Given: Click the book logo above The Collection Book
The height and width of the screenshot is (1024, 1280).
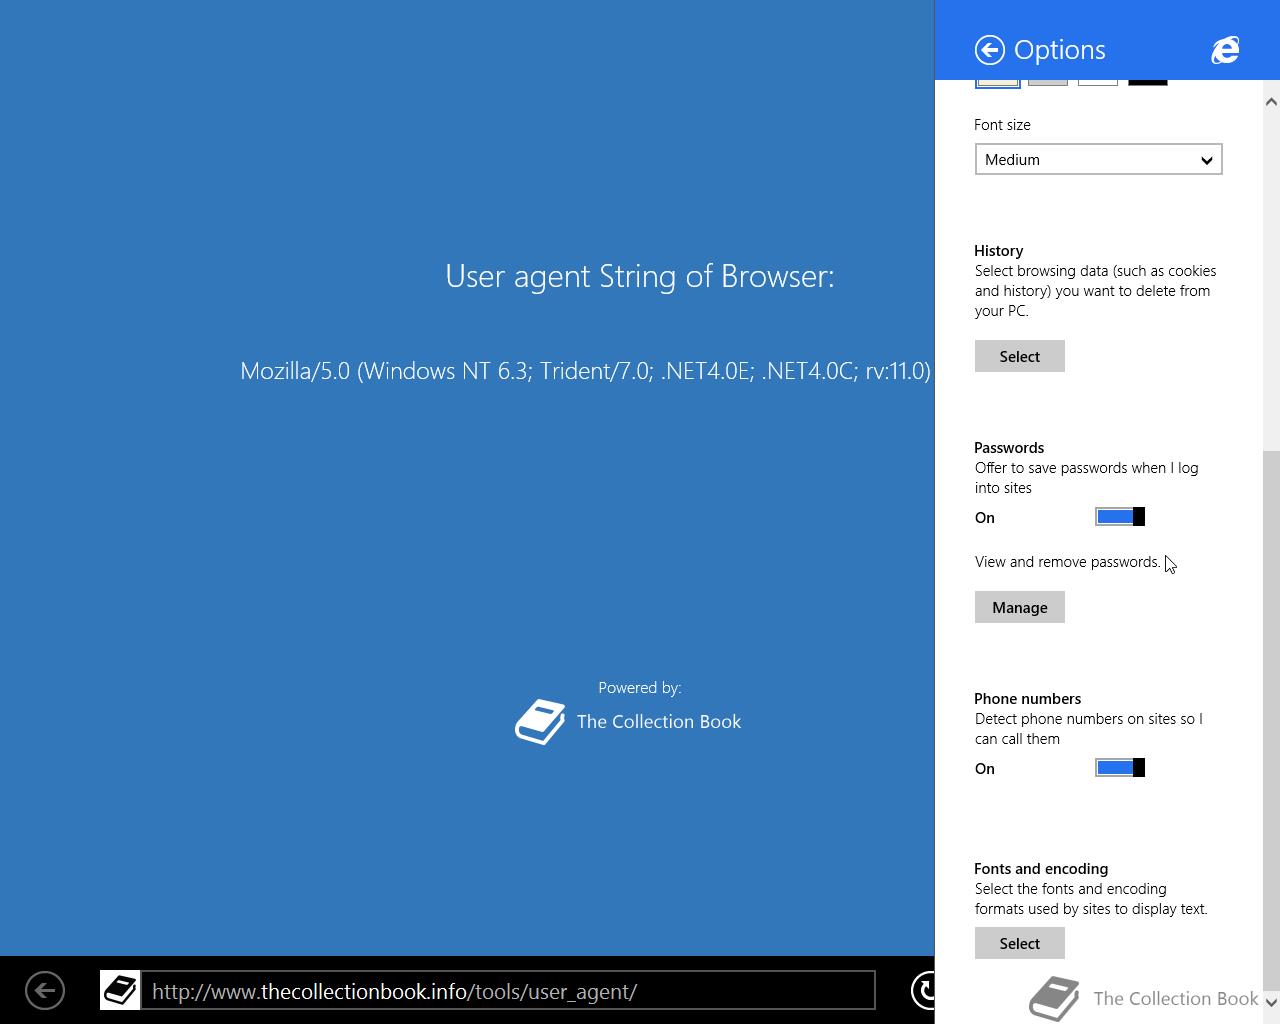Looking at the screenshot, I should click(540, 722).
